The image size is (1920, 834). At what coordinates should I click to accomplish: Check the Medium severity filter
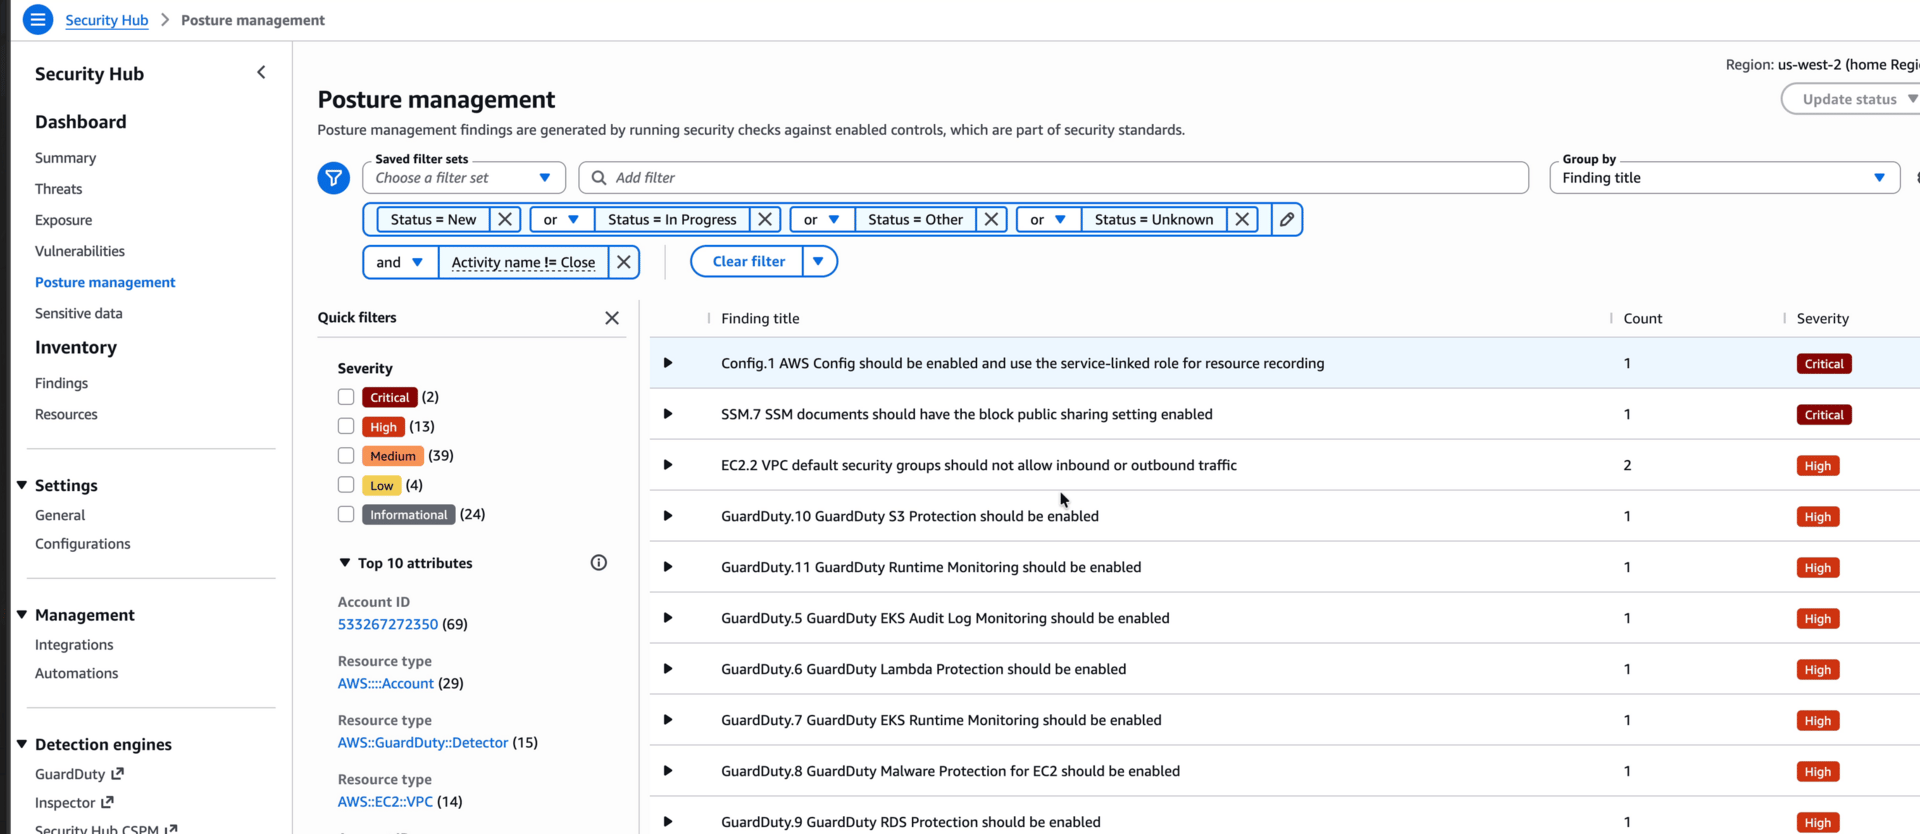[x=346, y=455]
